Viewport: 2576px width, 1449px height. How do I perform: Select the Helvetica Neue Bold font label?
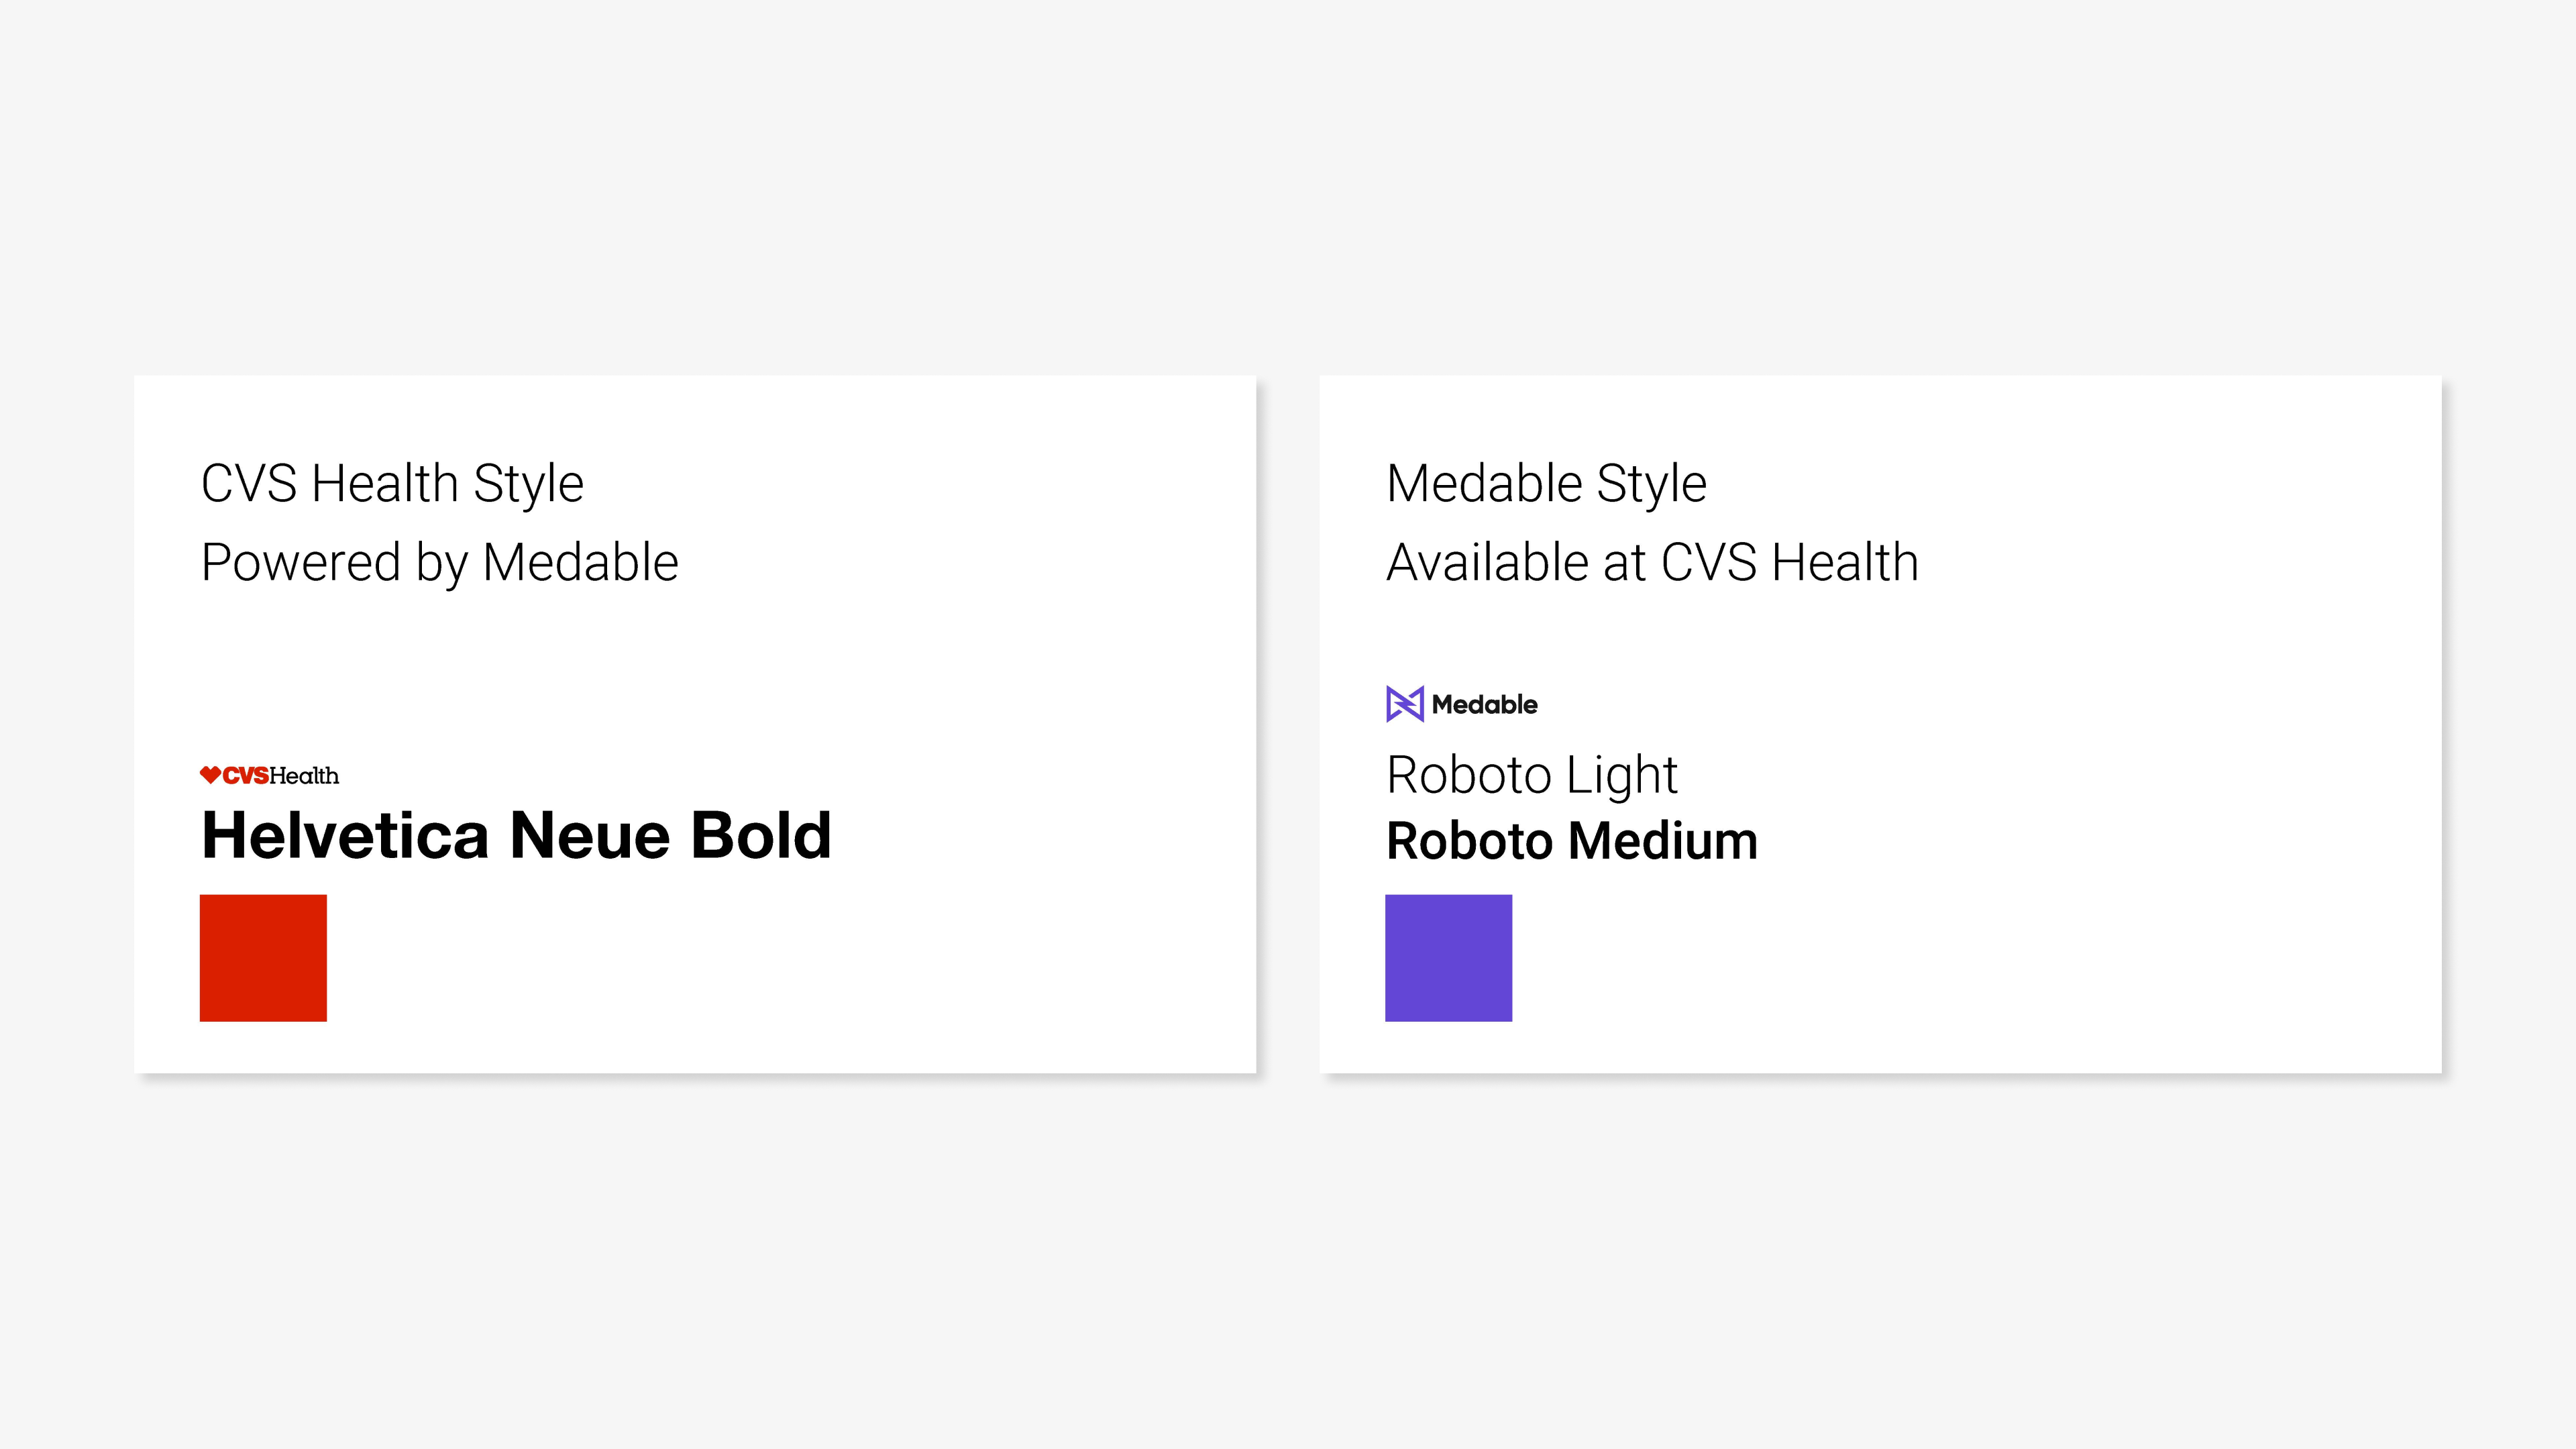pyautogui.click(x=516, y=836)
